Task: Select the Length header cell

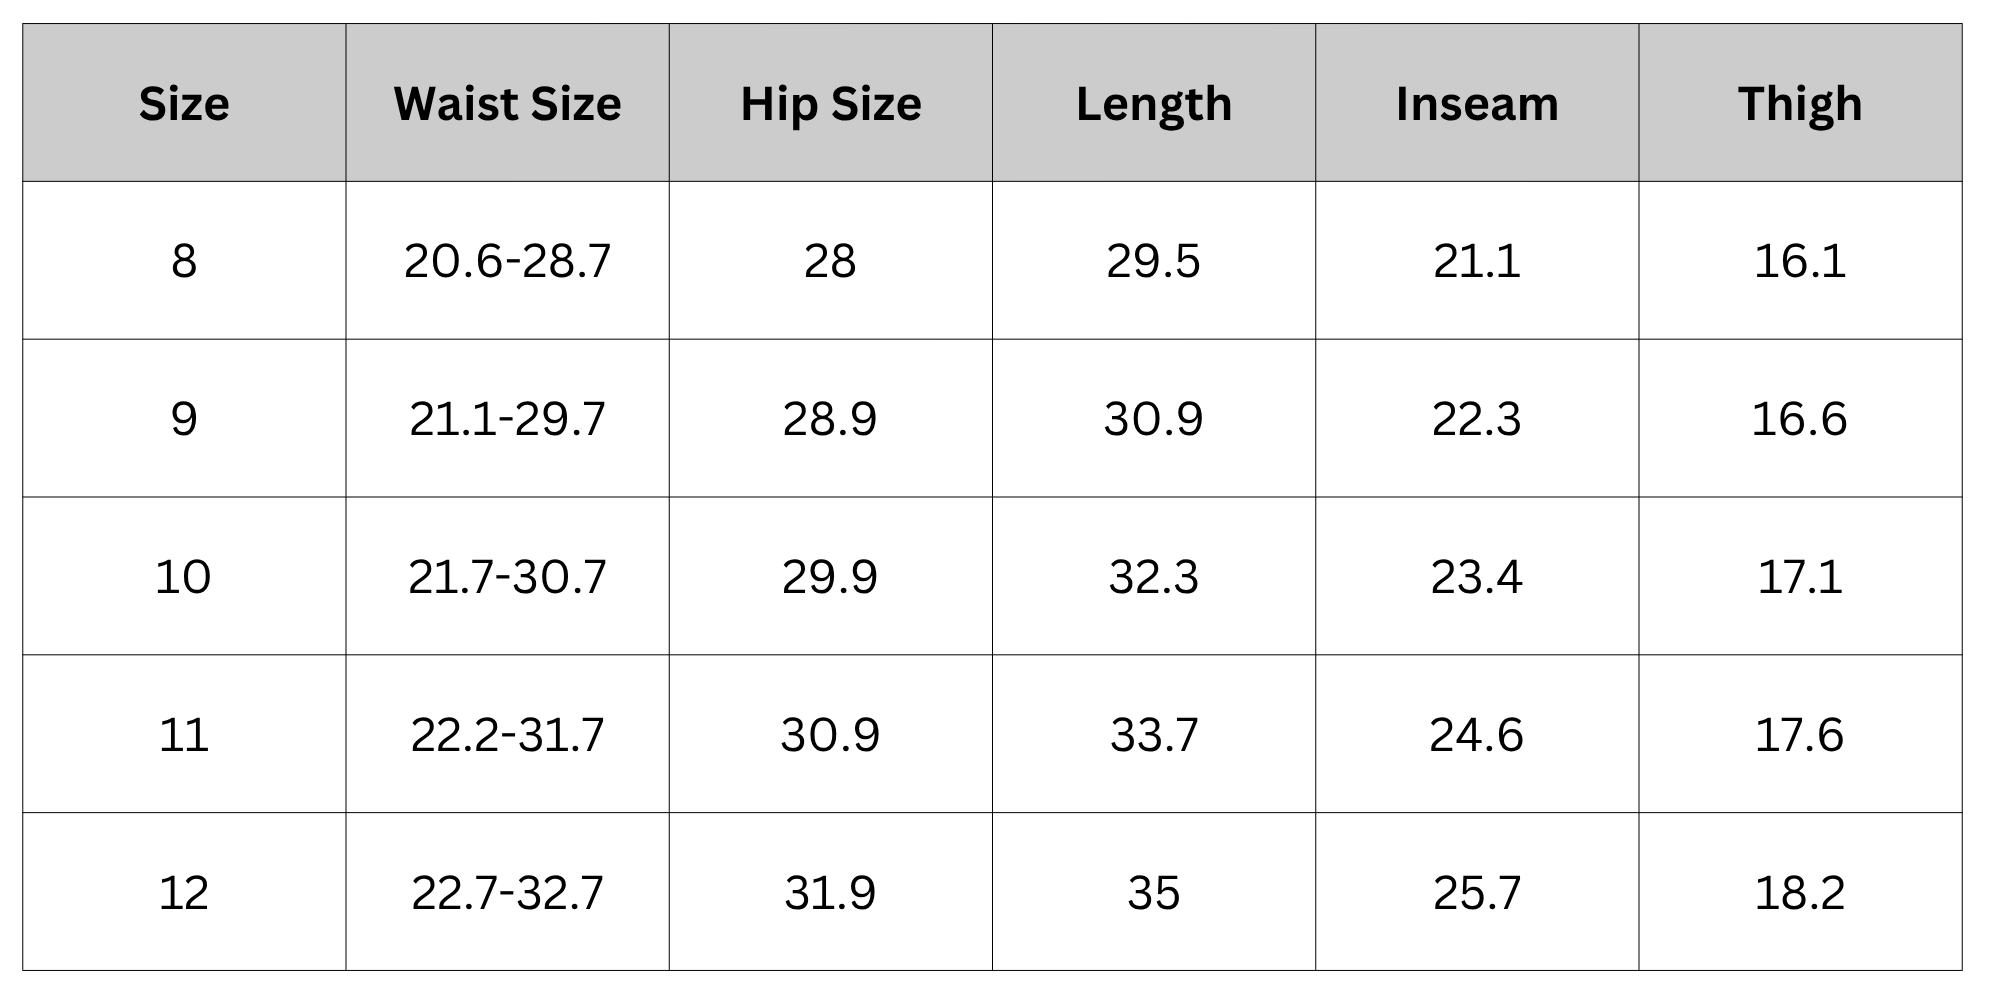Action: (1153, 103)
